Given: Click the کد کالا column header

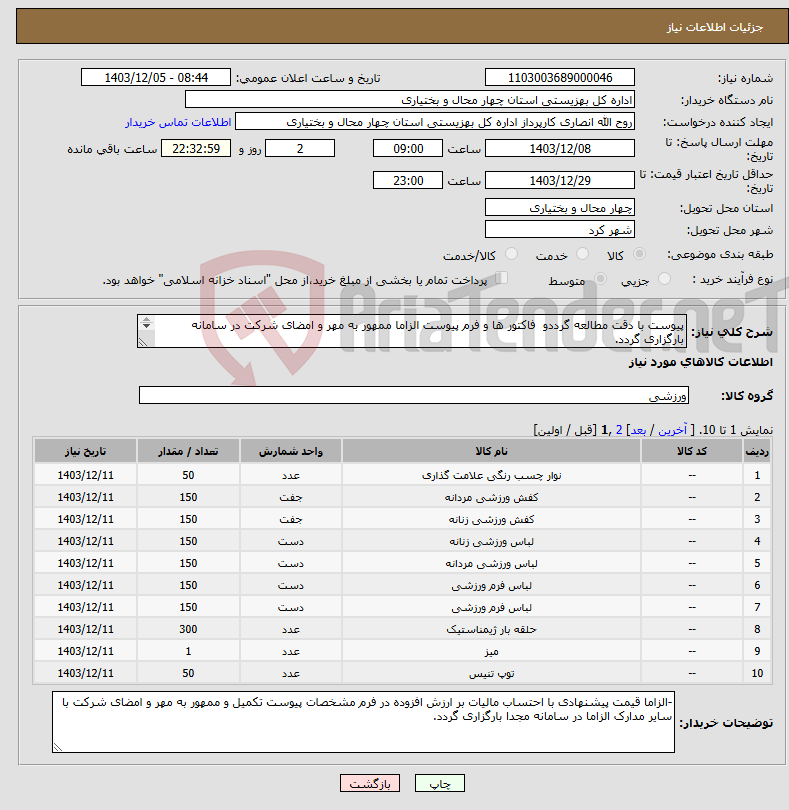Looking at the screenshot, I should pos(692,451).
